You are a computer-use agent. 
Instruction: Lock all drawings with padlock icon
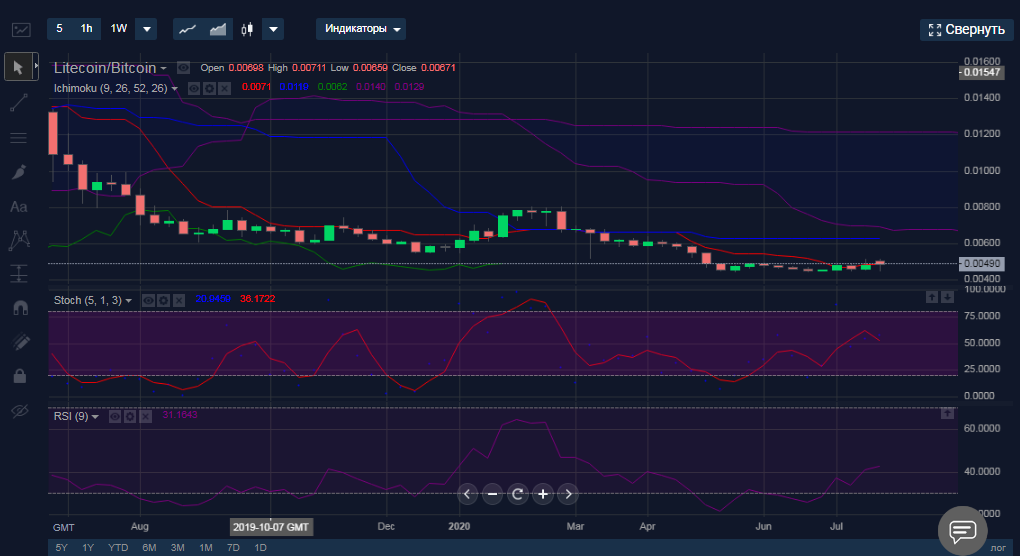coord(18,376)
